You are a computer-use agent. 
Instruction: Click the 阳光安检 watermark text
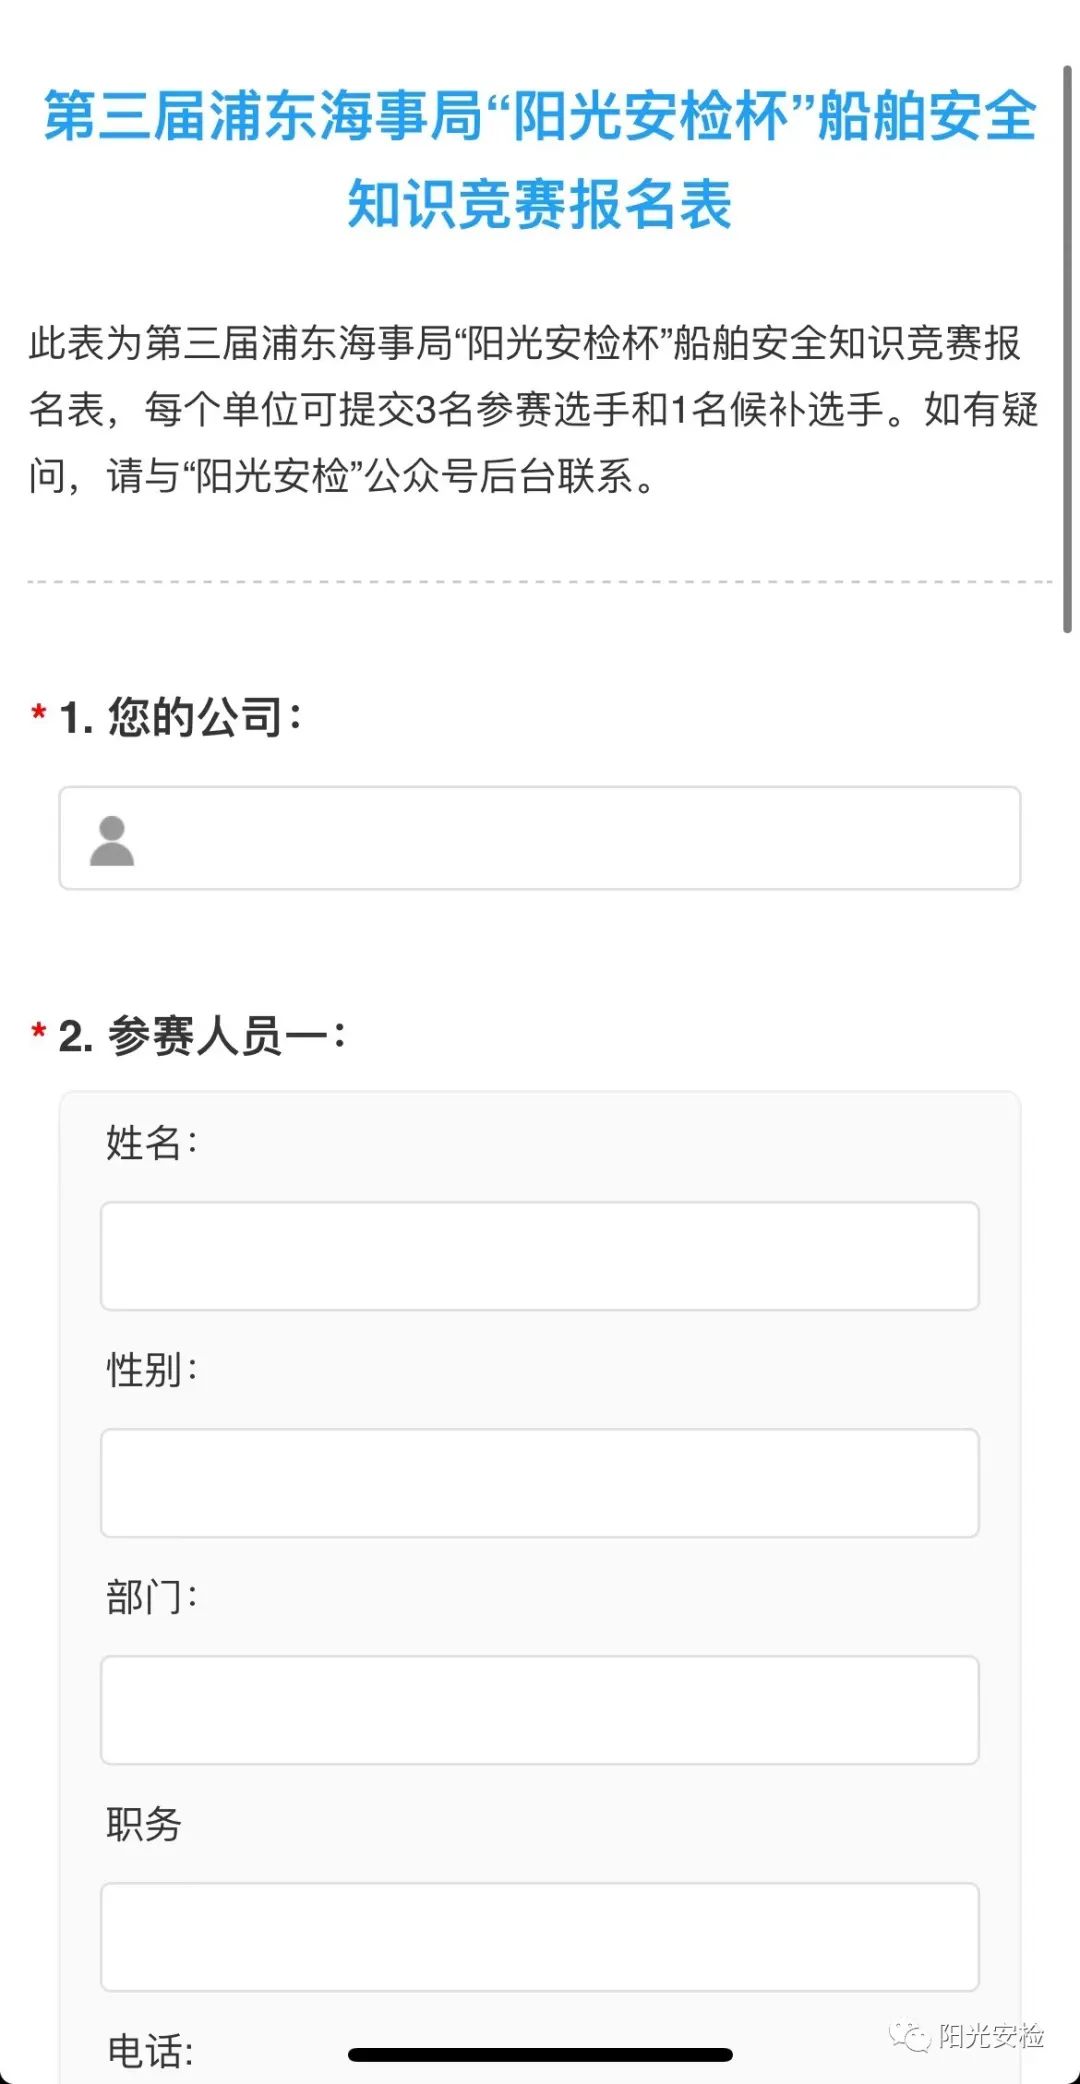[x=991, y=2036]
